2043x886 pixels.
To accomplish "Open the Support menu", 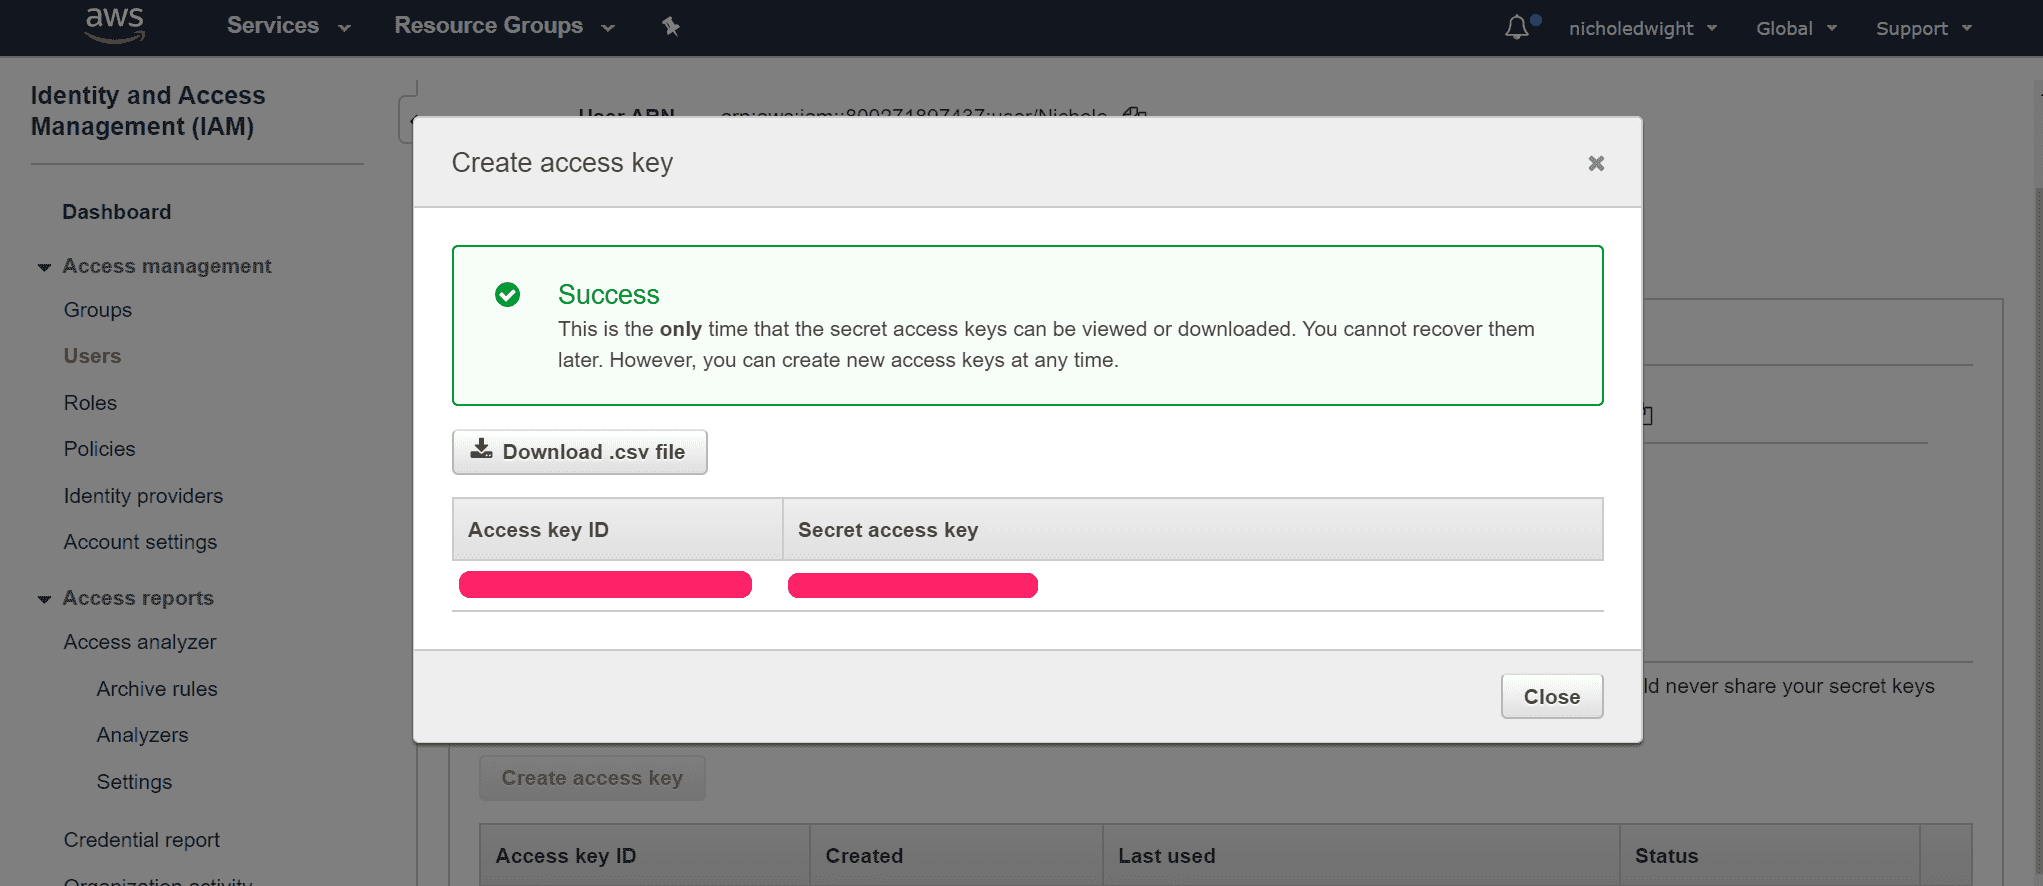I will coord(1923,28).
